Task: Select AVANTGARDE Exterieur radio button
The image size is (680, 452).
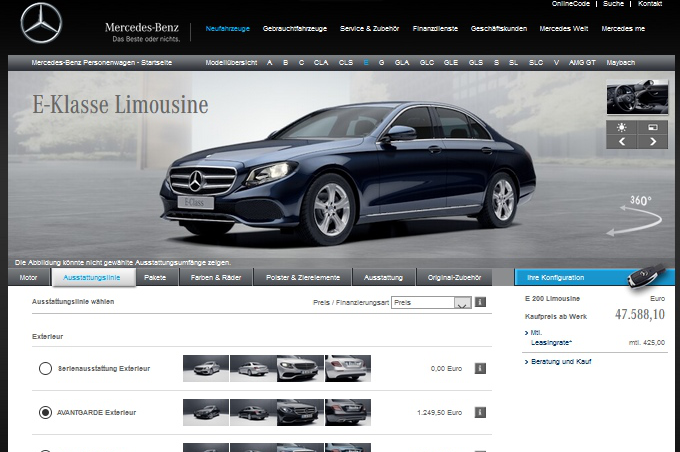Action: coord(45,412)
